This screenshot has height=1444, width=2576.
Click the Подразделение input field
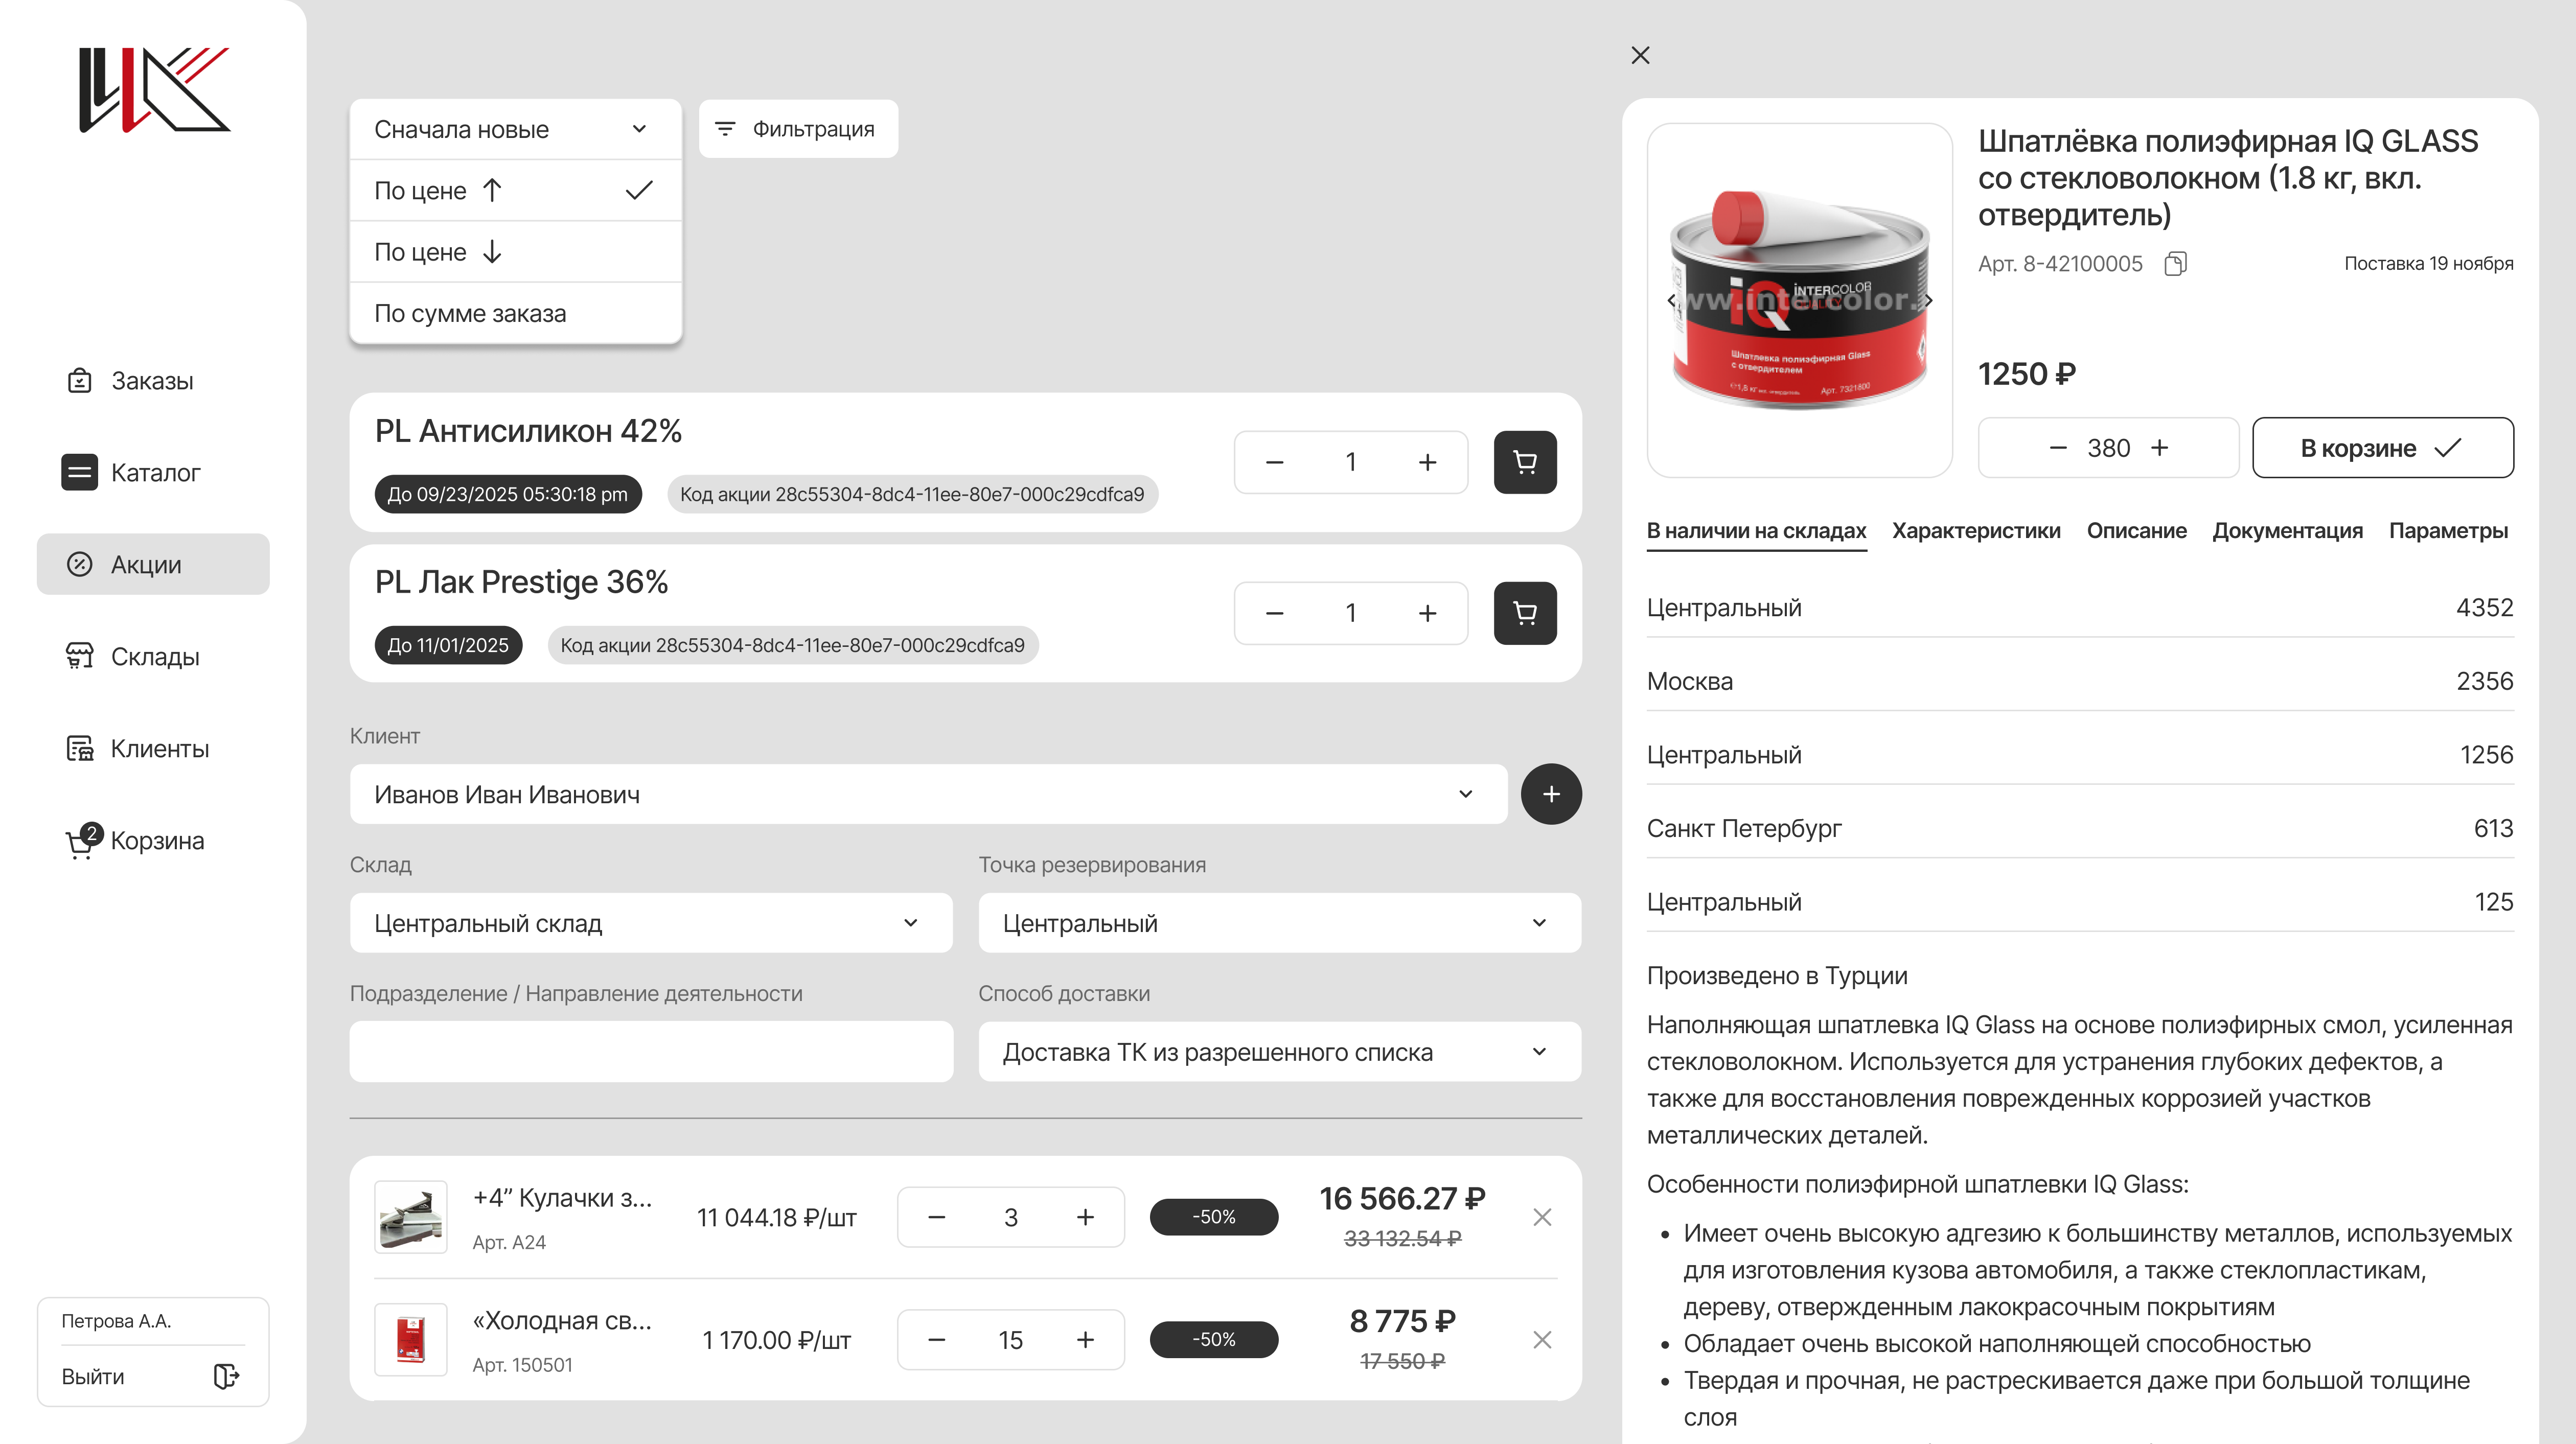(x=650, y=1052)
